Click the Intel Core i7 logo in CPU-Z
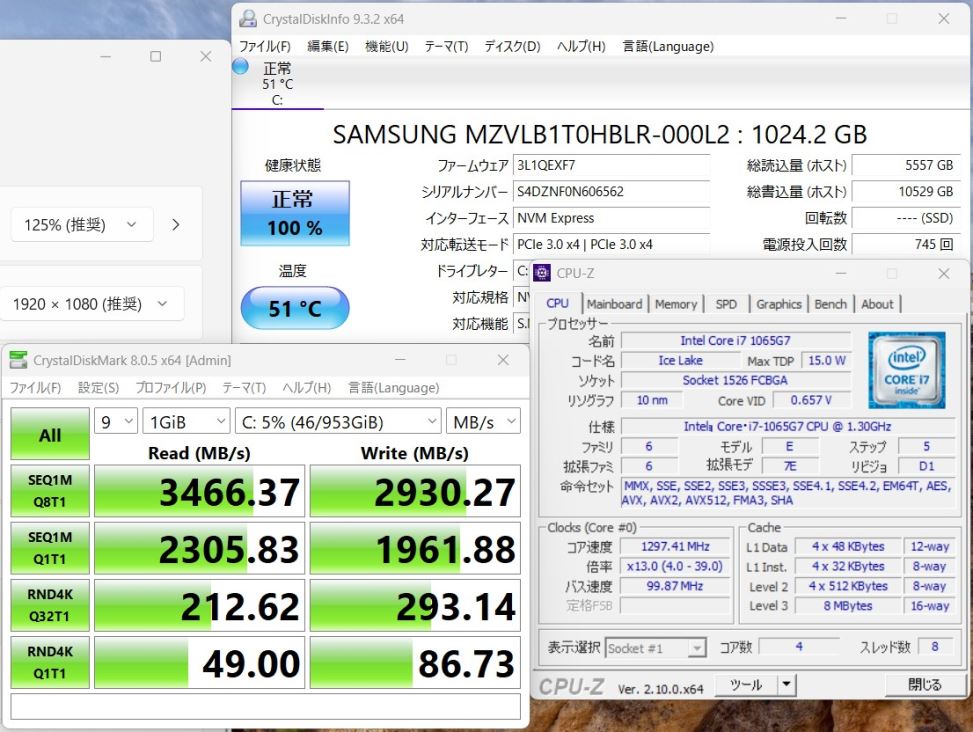973x732 pixels. (907, 370)
